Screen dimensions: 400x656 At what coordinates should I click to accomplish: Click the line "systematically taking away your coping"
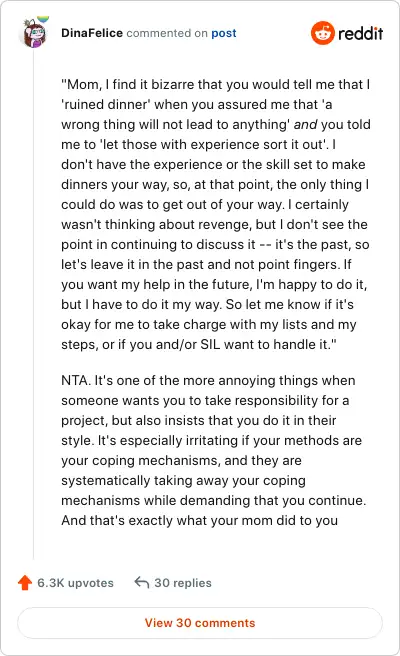[x=183, y=480]
